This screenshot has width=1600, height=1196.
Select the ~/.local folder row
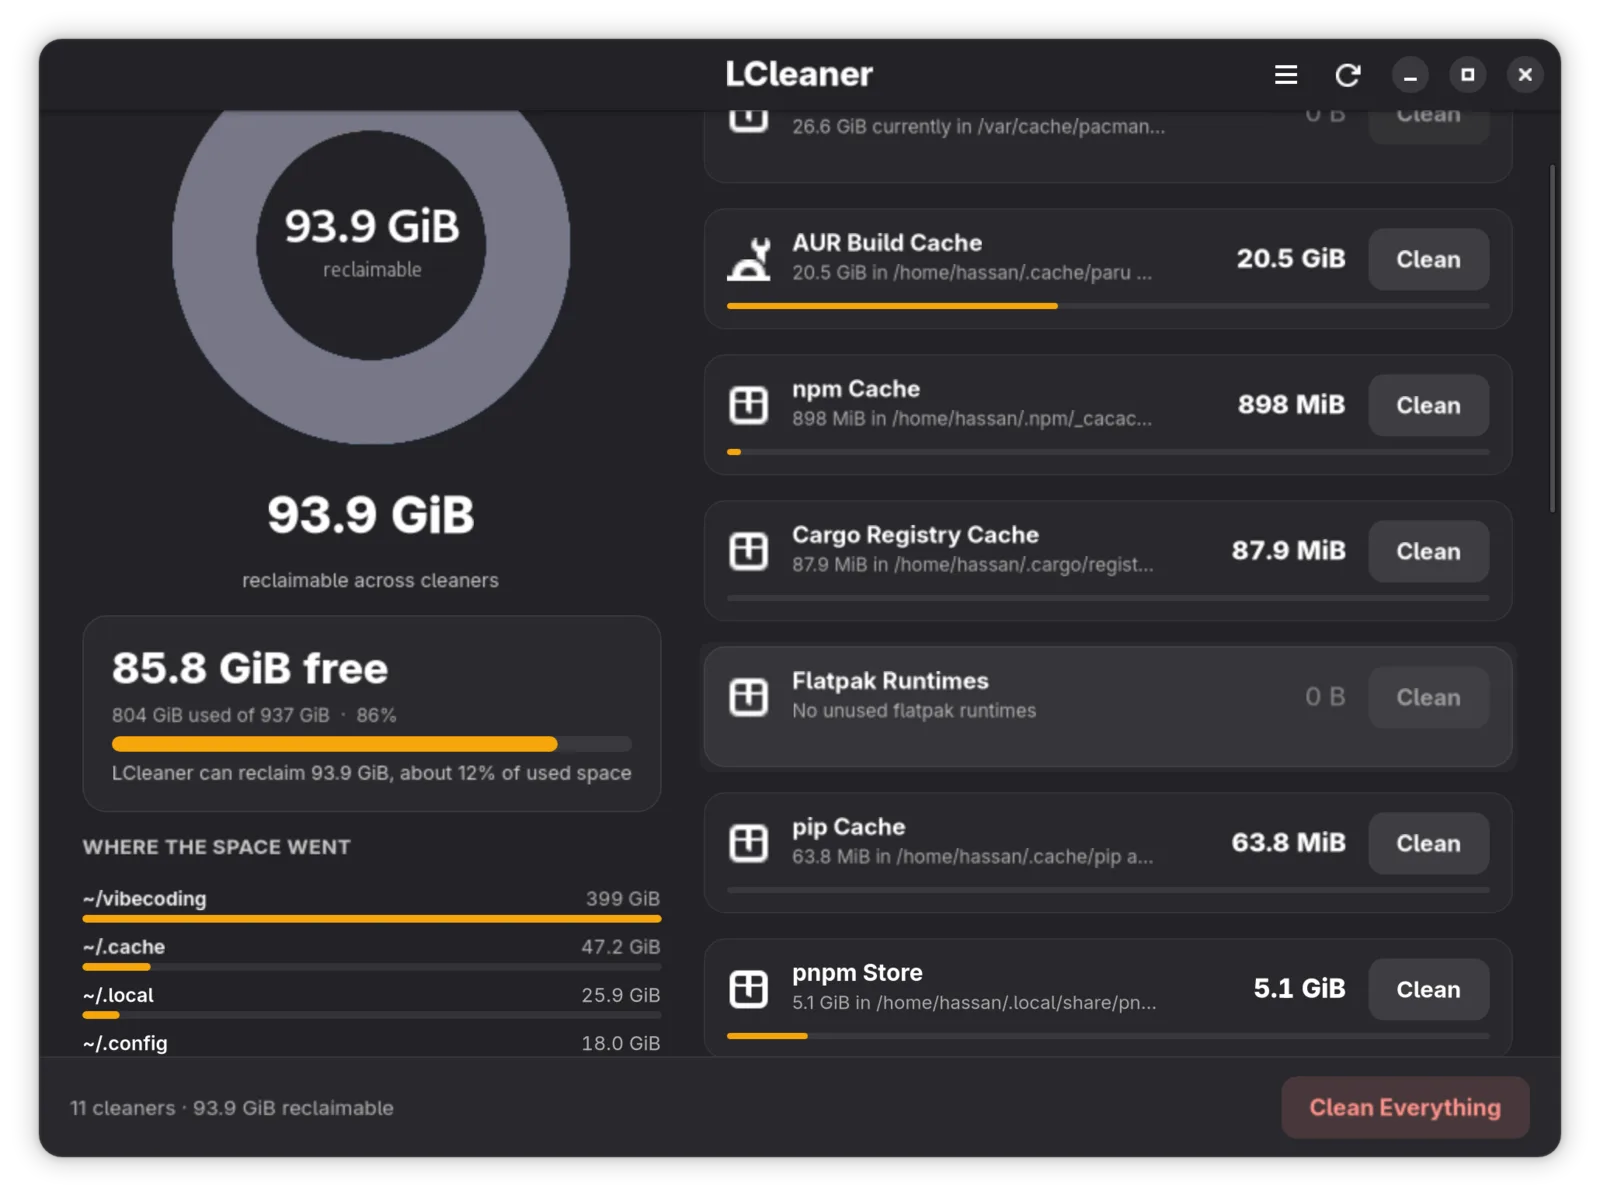[371, 1001]
